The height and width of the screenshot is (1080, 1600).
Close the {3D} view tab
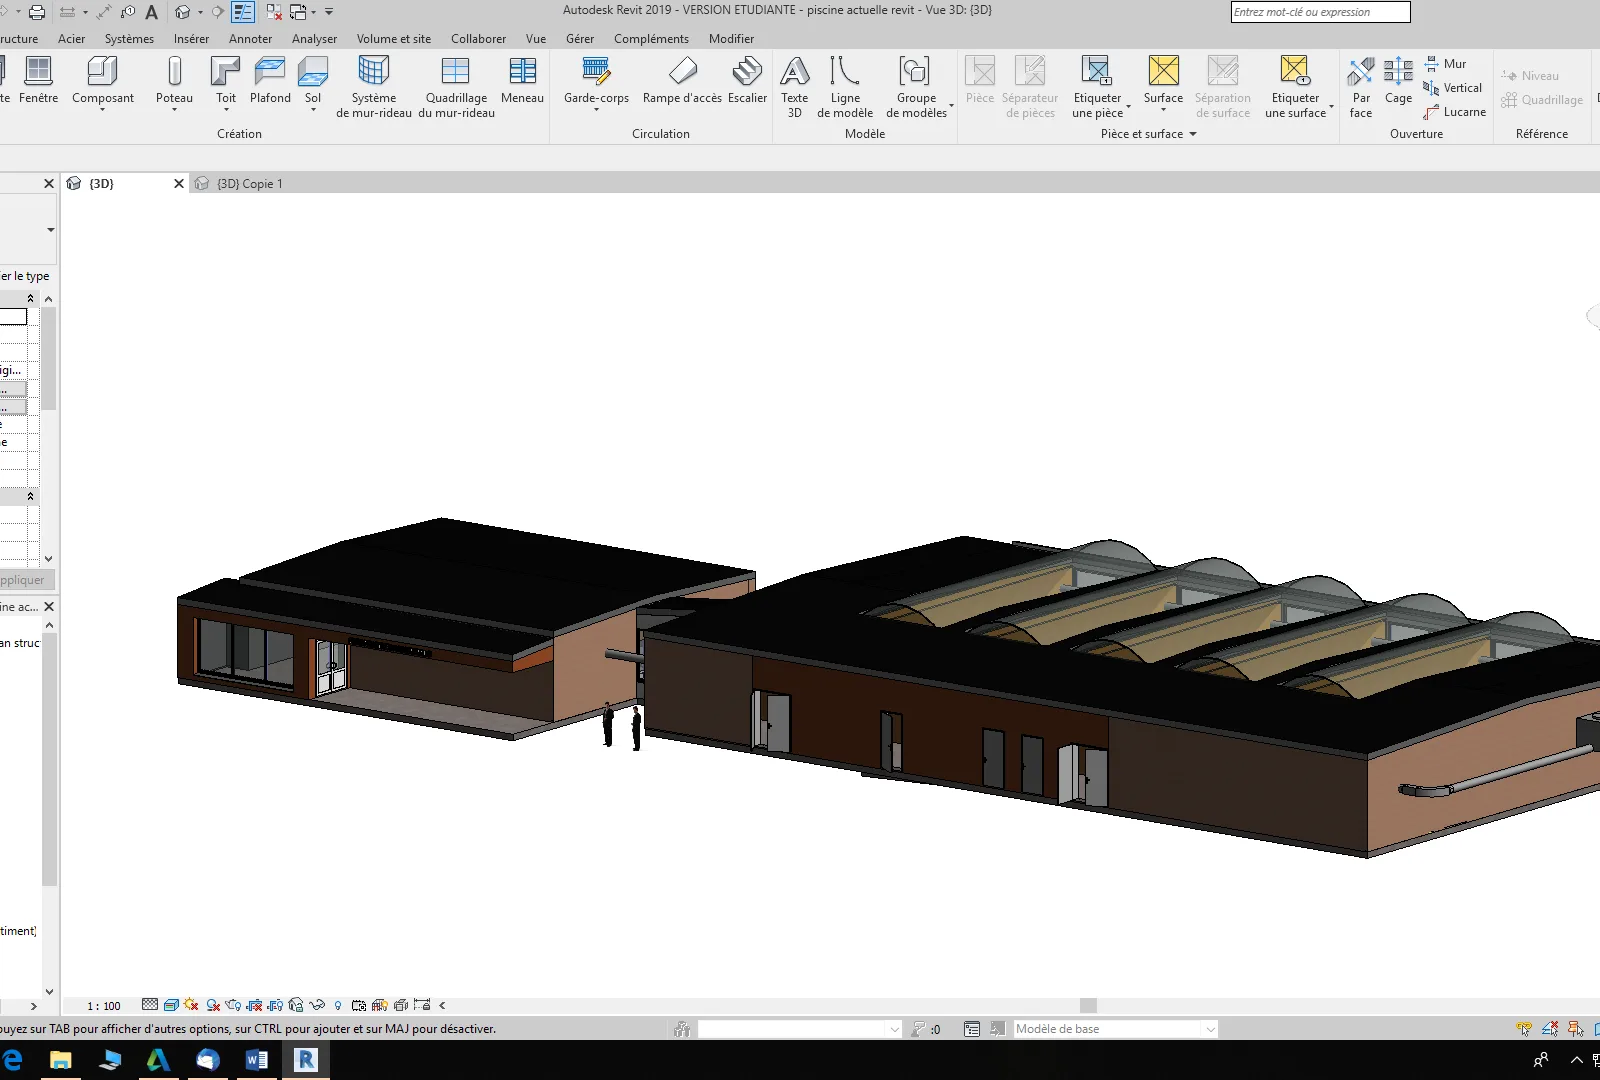179,184
